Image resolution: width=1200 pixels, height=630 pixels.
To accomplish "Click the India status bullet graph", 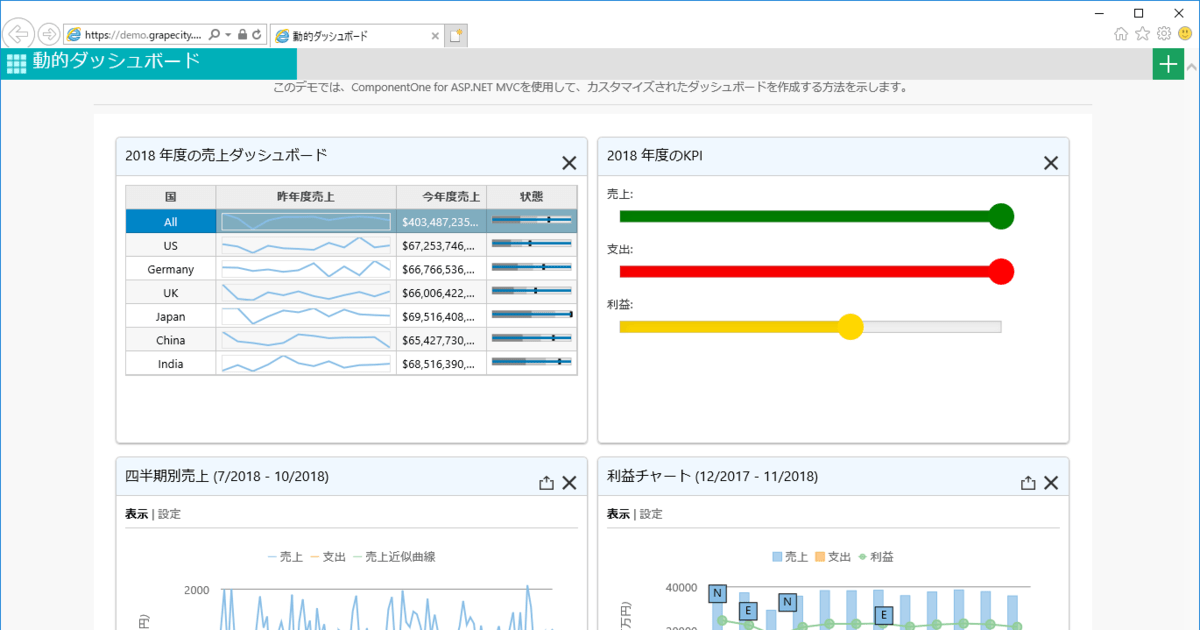I will (x=532, y=363).
